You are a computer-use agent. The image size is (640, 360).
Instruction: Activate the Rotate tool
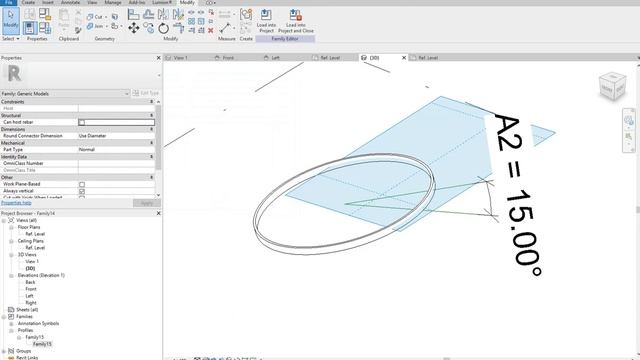pos(163,28)
